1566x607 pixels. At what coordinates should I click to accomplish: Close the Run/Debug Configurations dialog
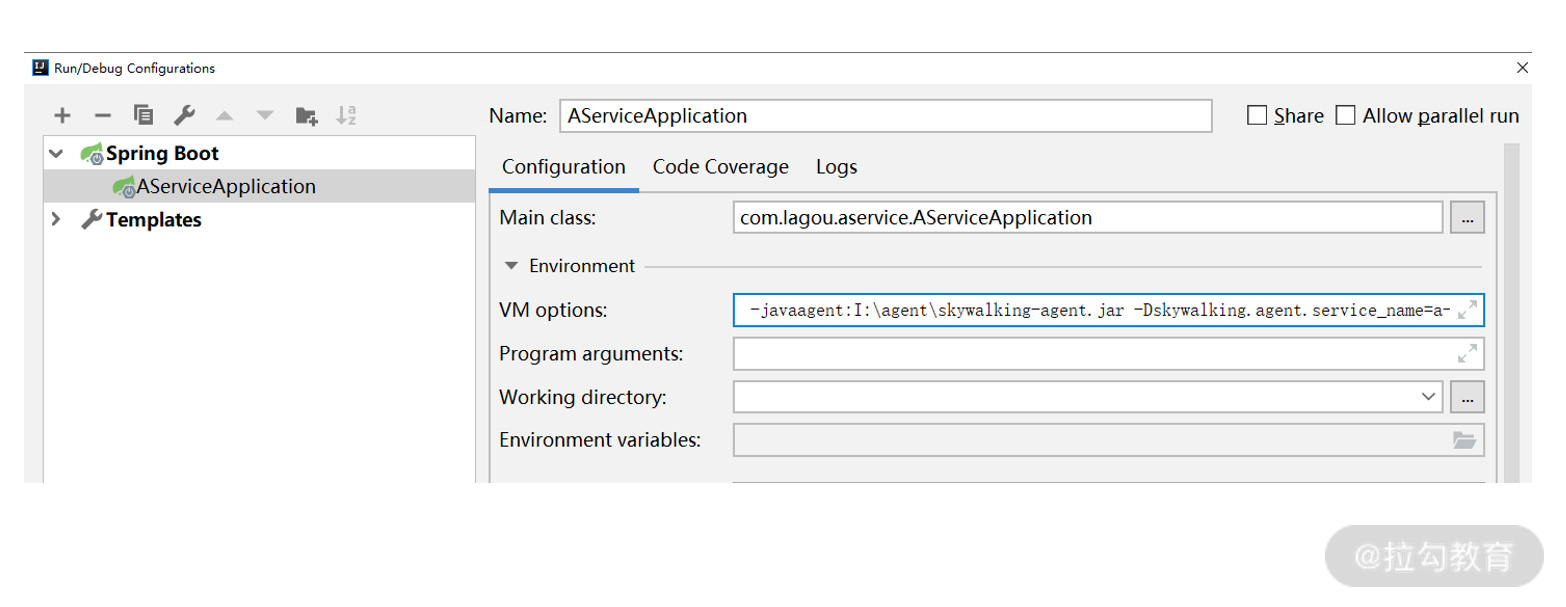[1522, 68]
